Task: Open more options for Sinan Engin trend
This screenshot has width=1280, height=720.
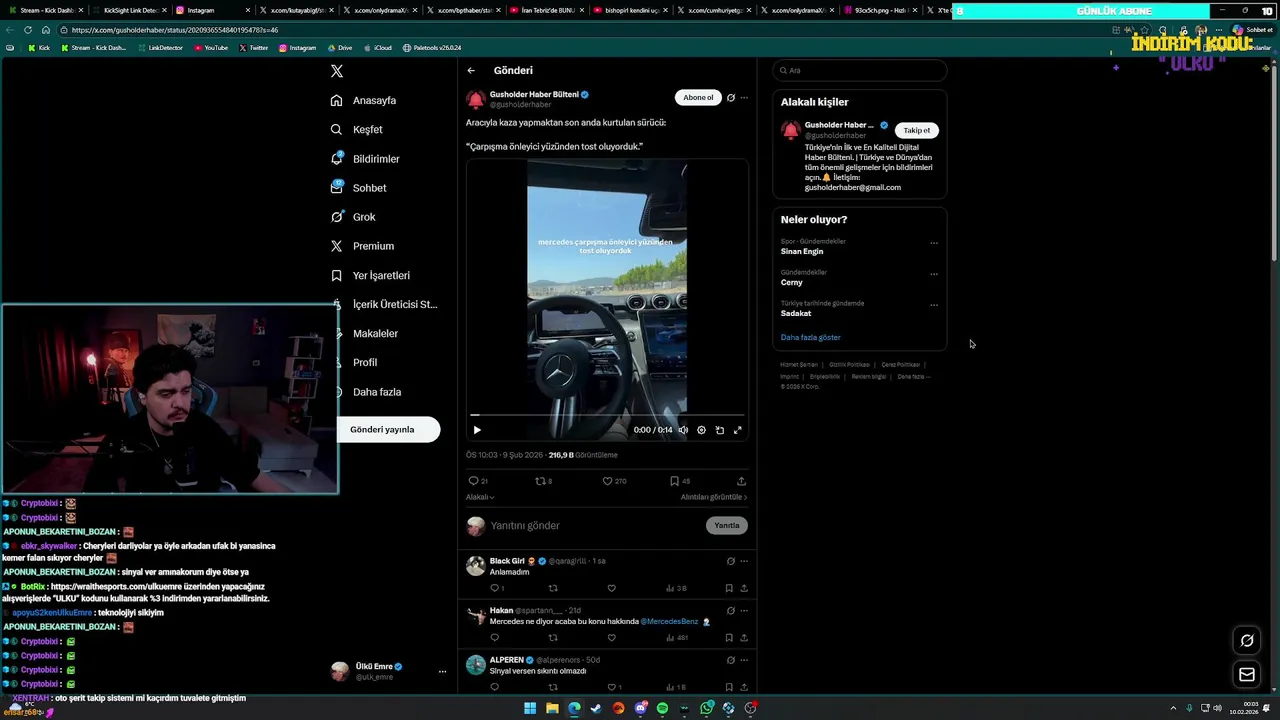Action: [x=934, y=243]
